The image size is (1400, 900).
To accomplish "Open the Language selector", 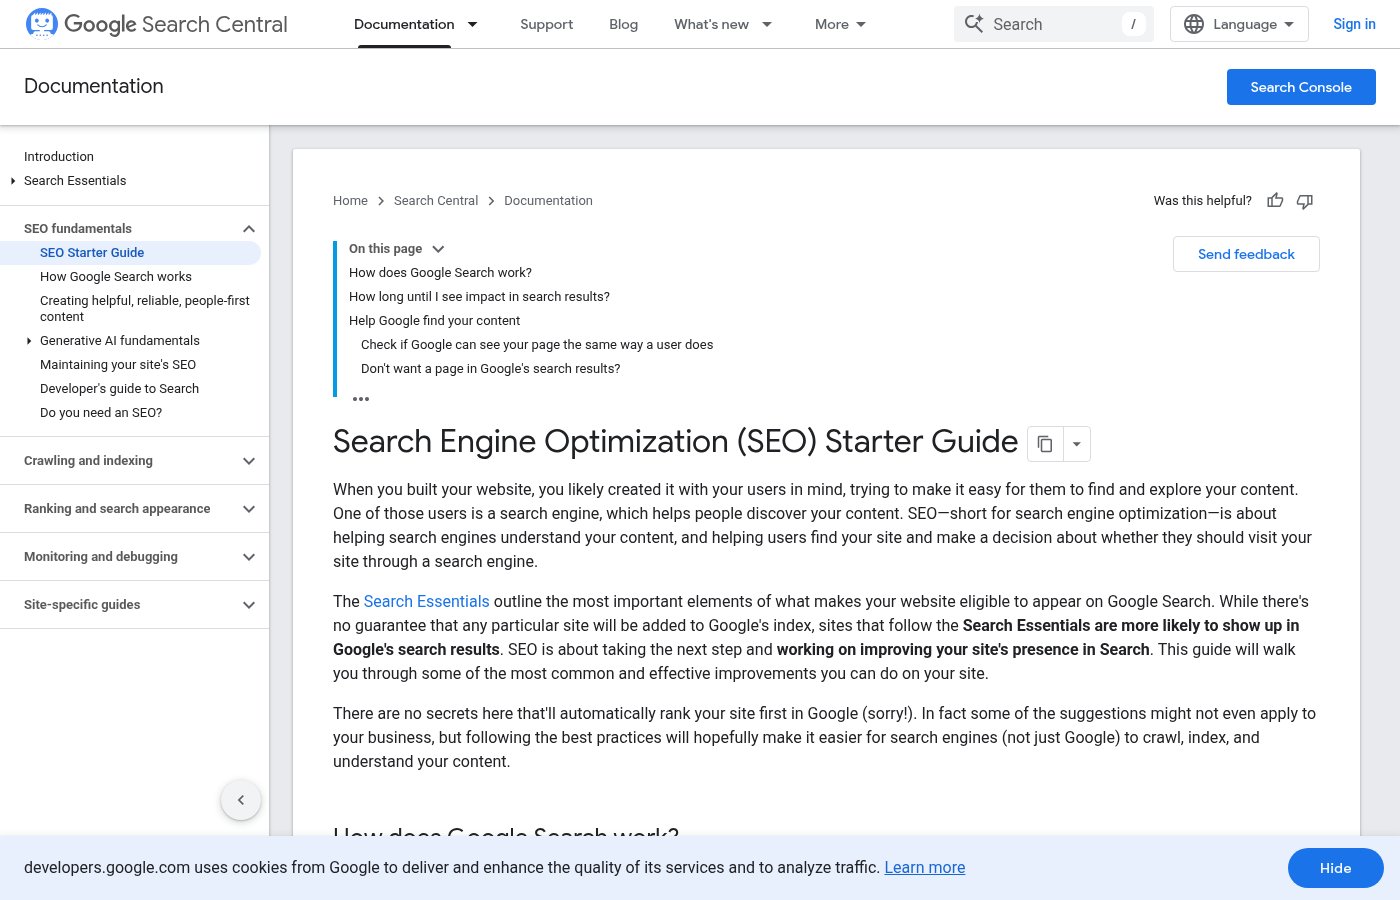I will tap(1239, 24).
